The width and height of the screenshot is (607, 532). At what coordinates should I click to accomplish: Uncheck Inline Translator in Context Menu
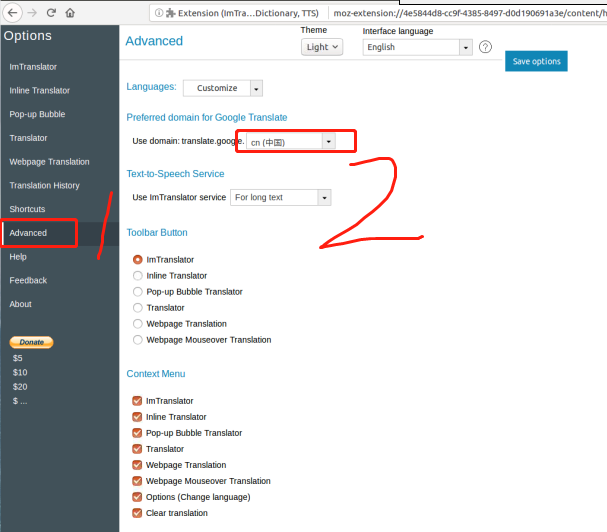137,417
